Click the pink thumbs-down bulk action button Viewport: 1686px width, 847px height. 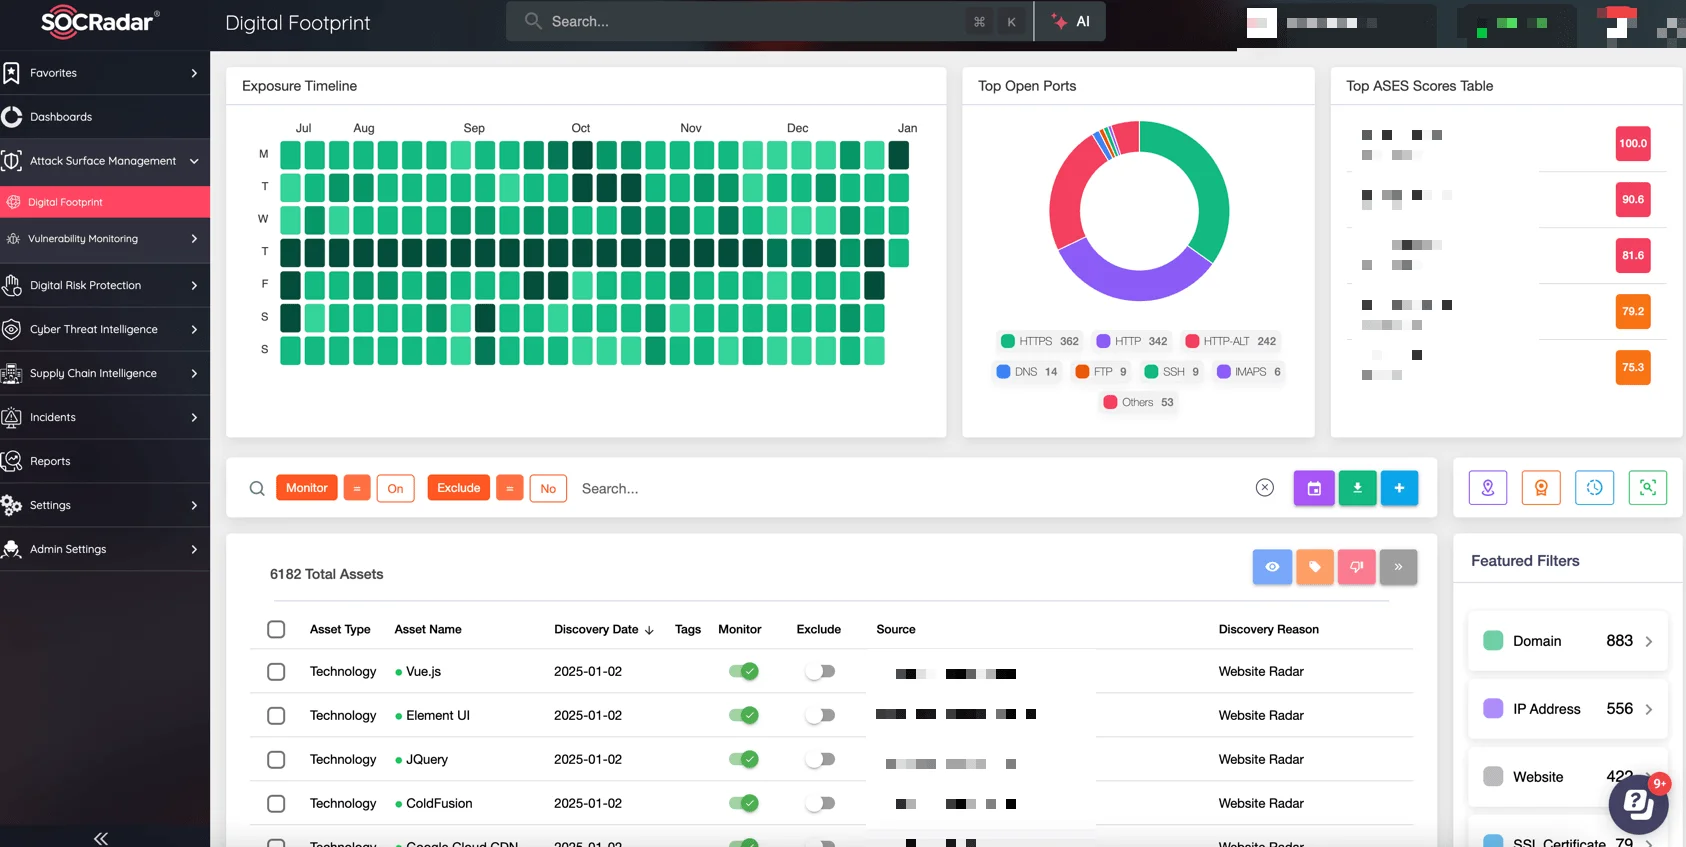click(1357, 567)
